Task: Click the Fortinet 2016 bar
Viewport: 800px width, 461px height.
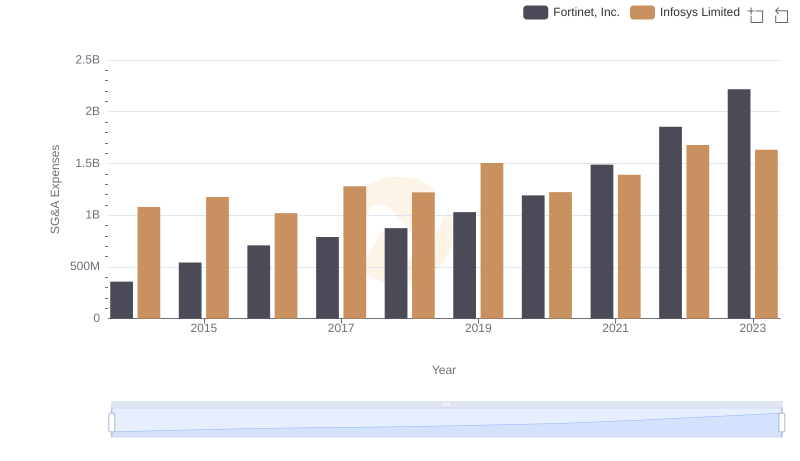Action: [259, 282]
